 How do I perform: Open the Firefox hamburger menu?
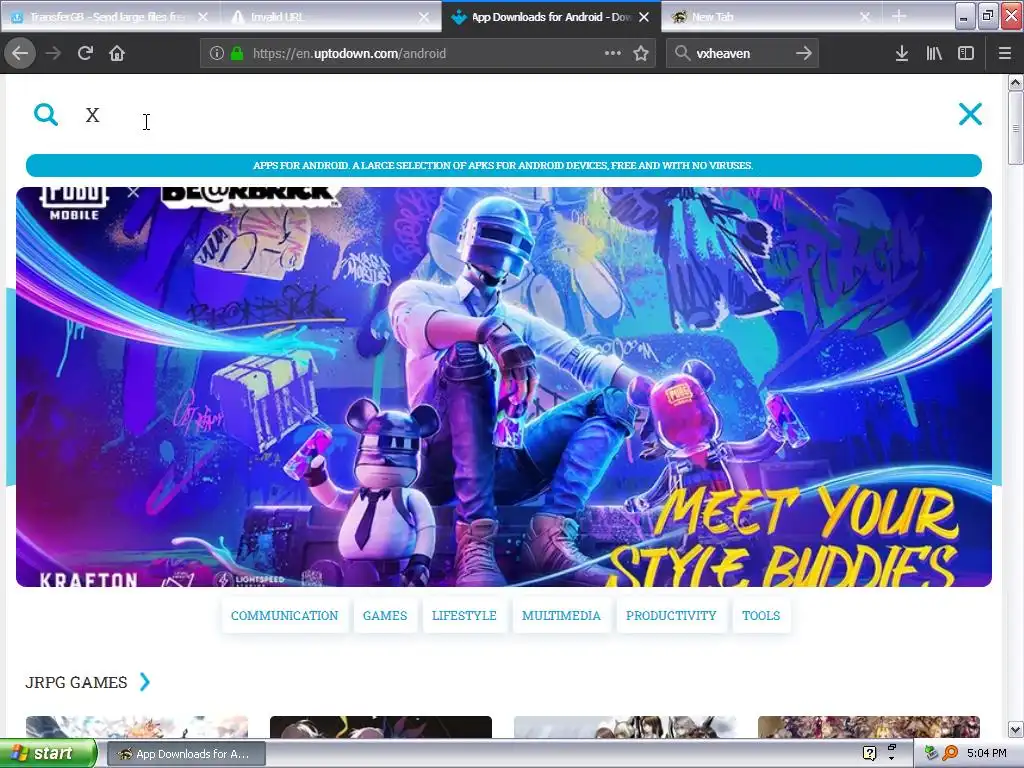(1004, 54)
